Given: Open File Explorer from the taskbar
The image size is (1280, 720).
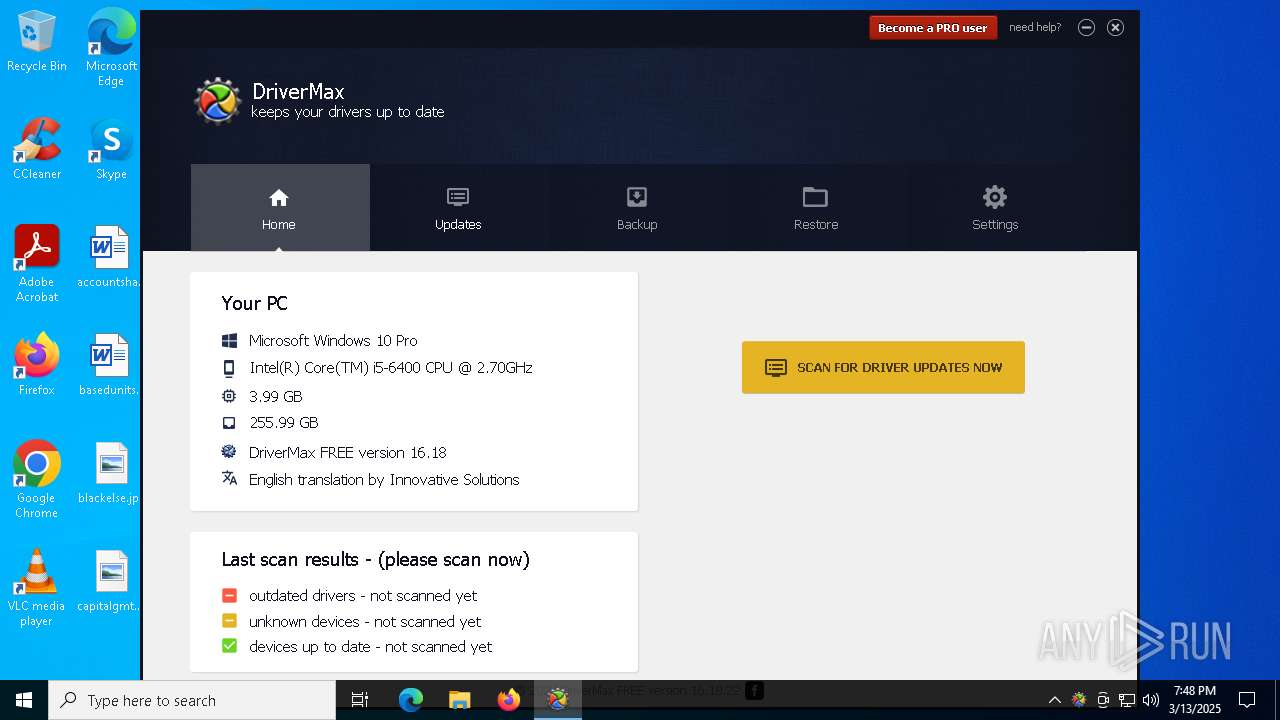Looking at the screenshot, I should click(459, 700).
